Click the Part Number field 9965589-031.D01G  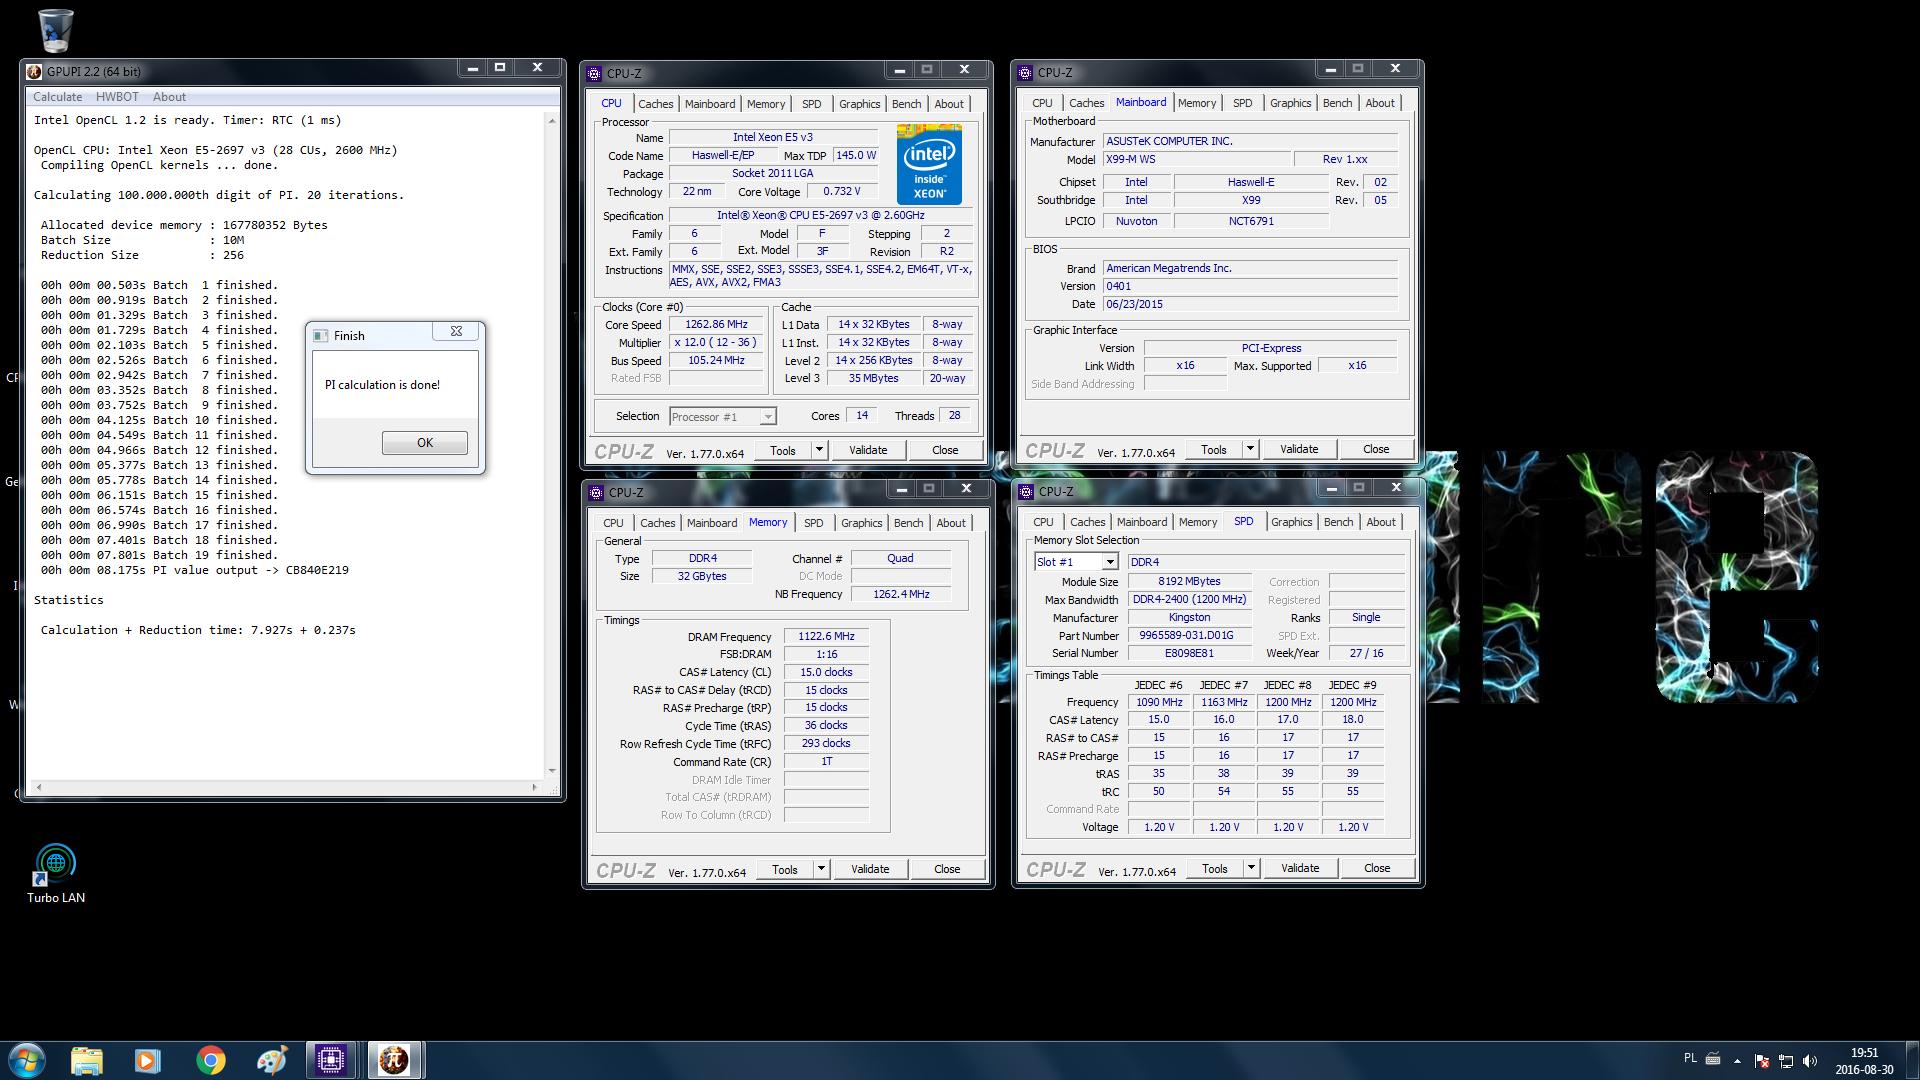coord(1189,635)
